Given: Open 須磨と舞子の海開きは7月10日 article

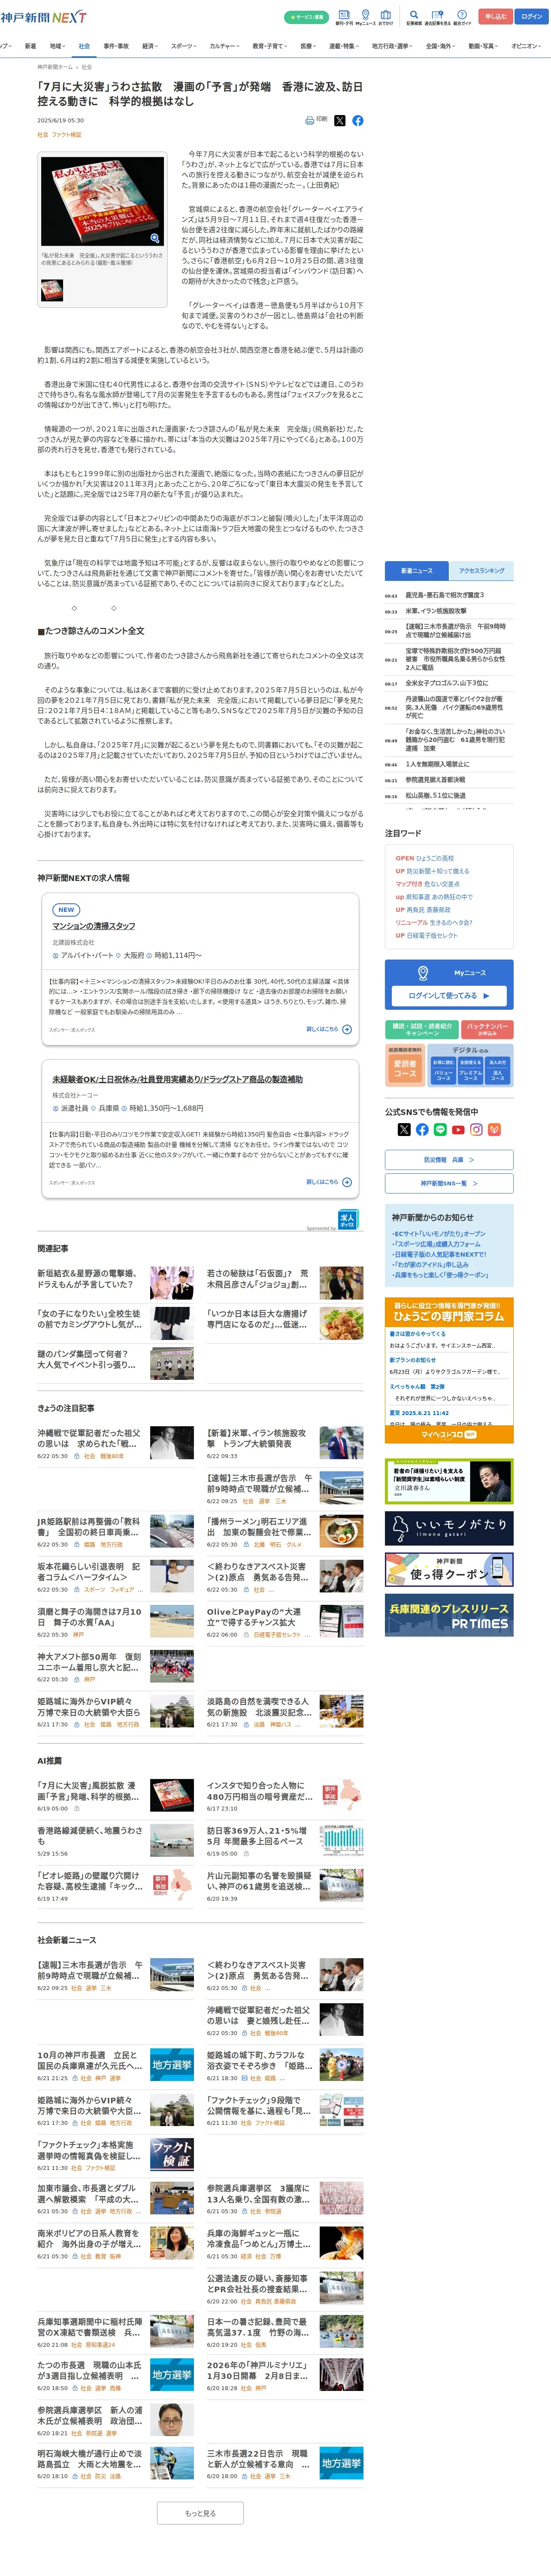Looking at the screenshot, I should [x=115, y=1621].
